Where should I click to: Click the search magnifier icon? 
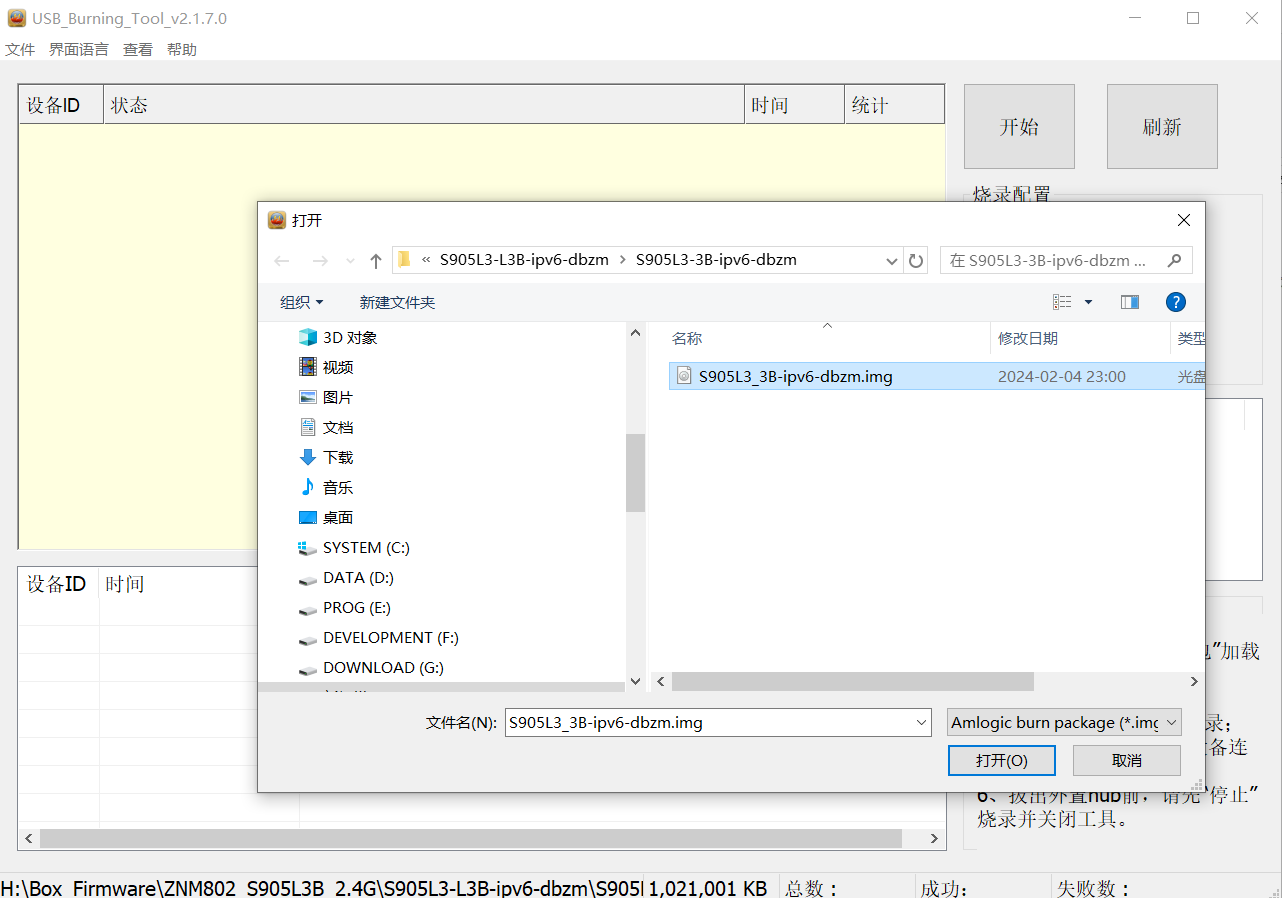[x=1174, y=260]
